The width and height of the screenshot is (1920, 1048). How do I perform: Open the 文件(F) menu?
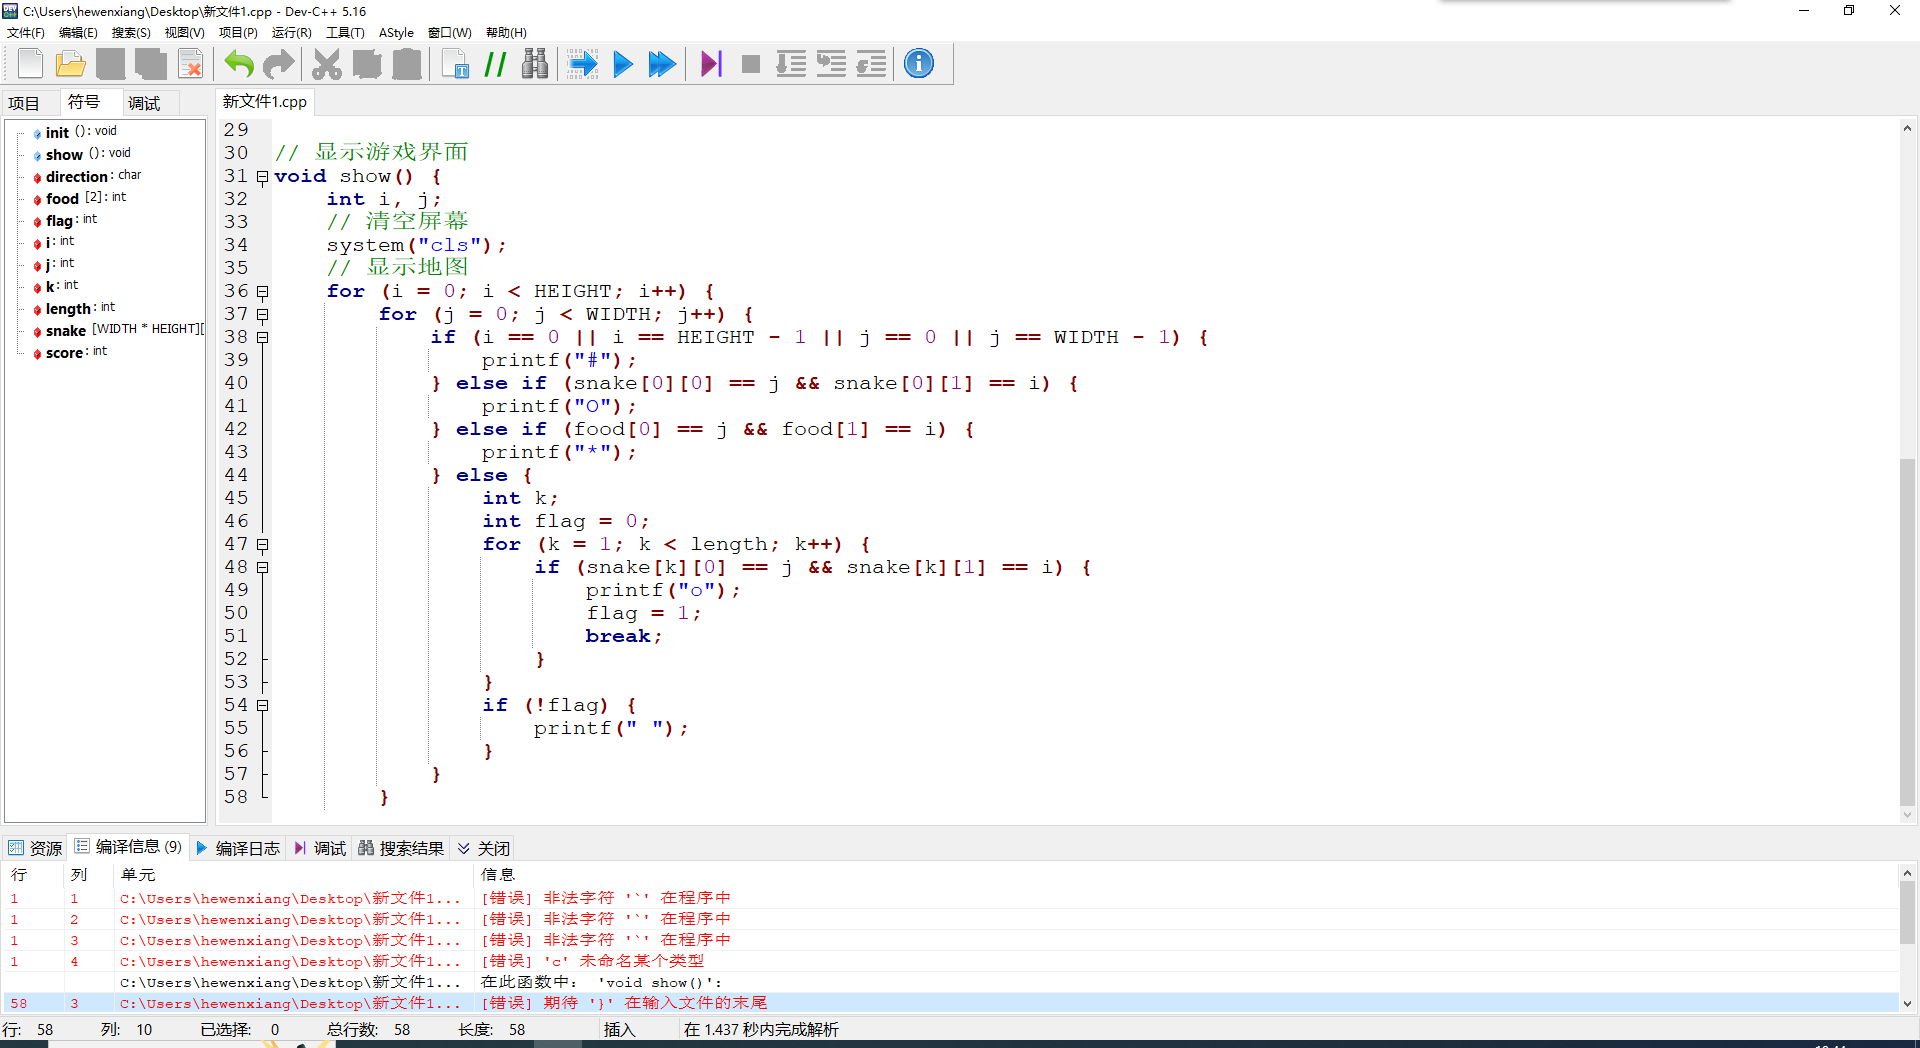pos(26,33)
